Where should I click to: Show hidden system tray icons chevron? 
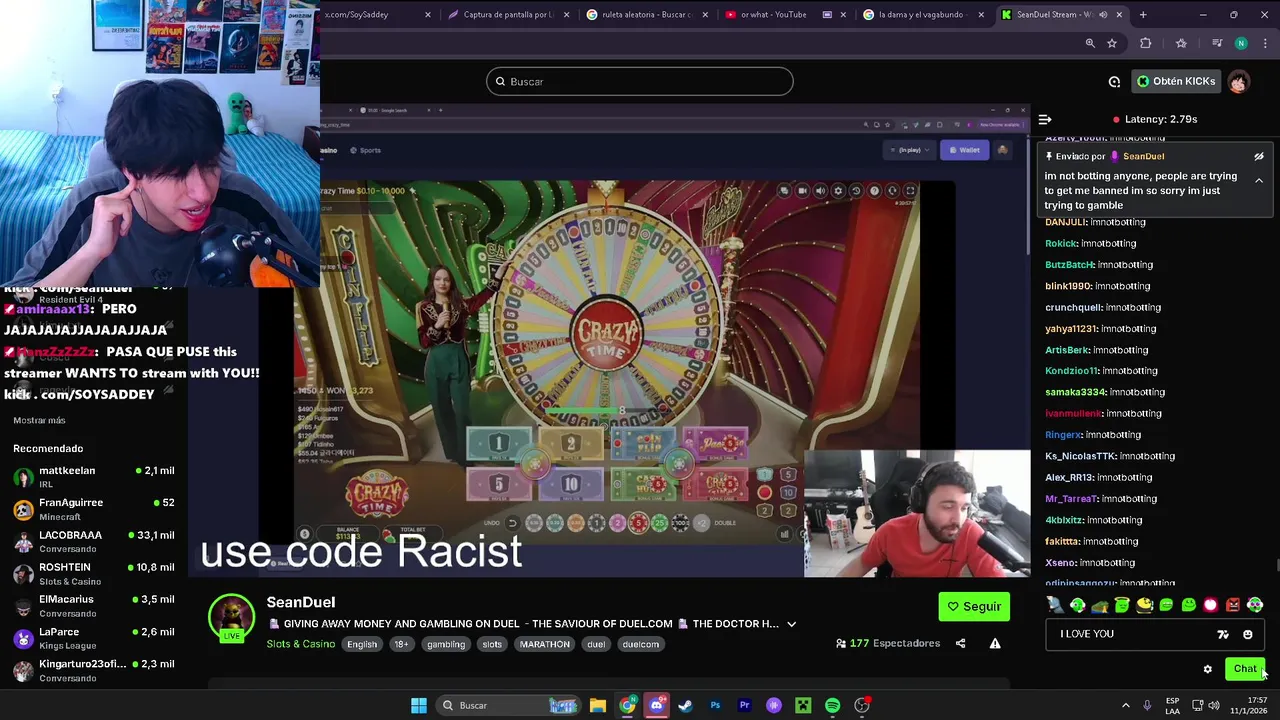[x=1125, y=706]
